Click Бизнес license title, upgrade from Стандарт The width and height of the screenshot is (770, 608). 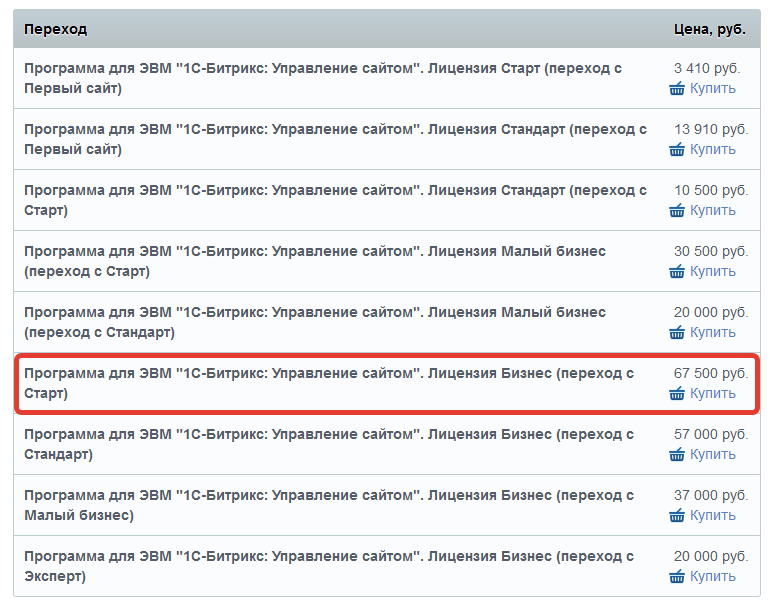point(328,444)
